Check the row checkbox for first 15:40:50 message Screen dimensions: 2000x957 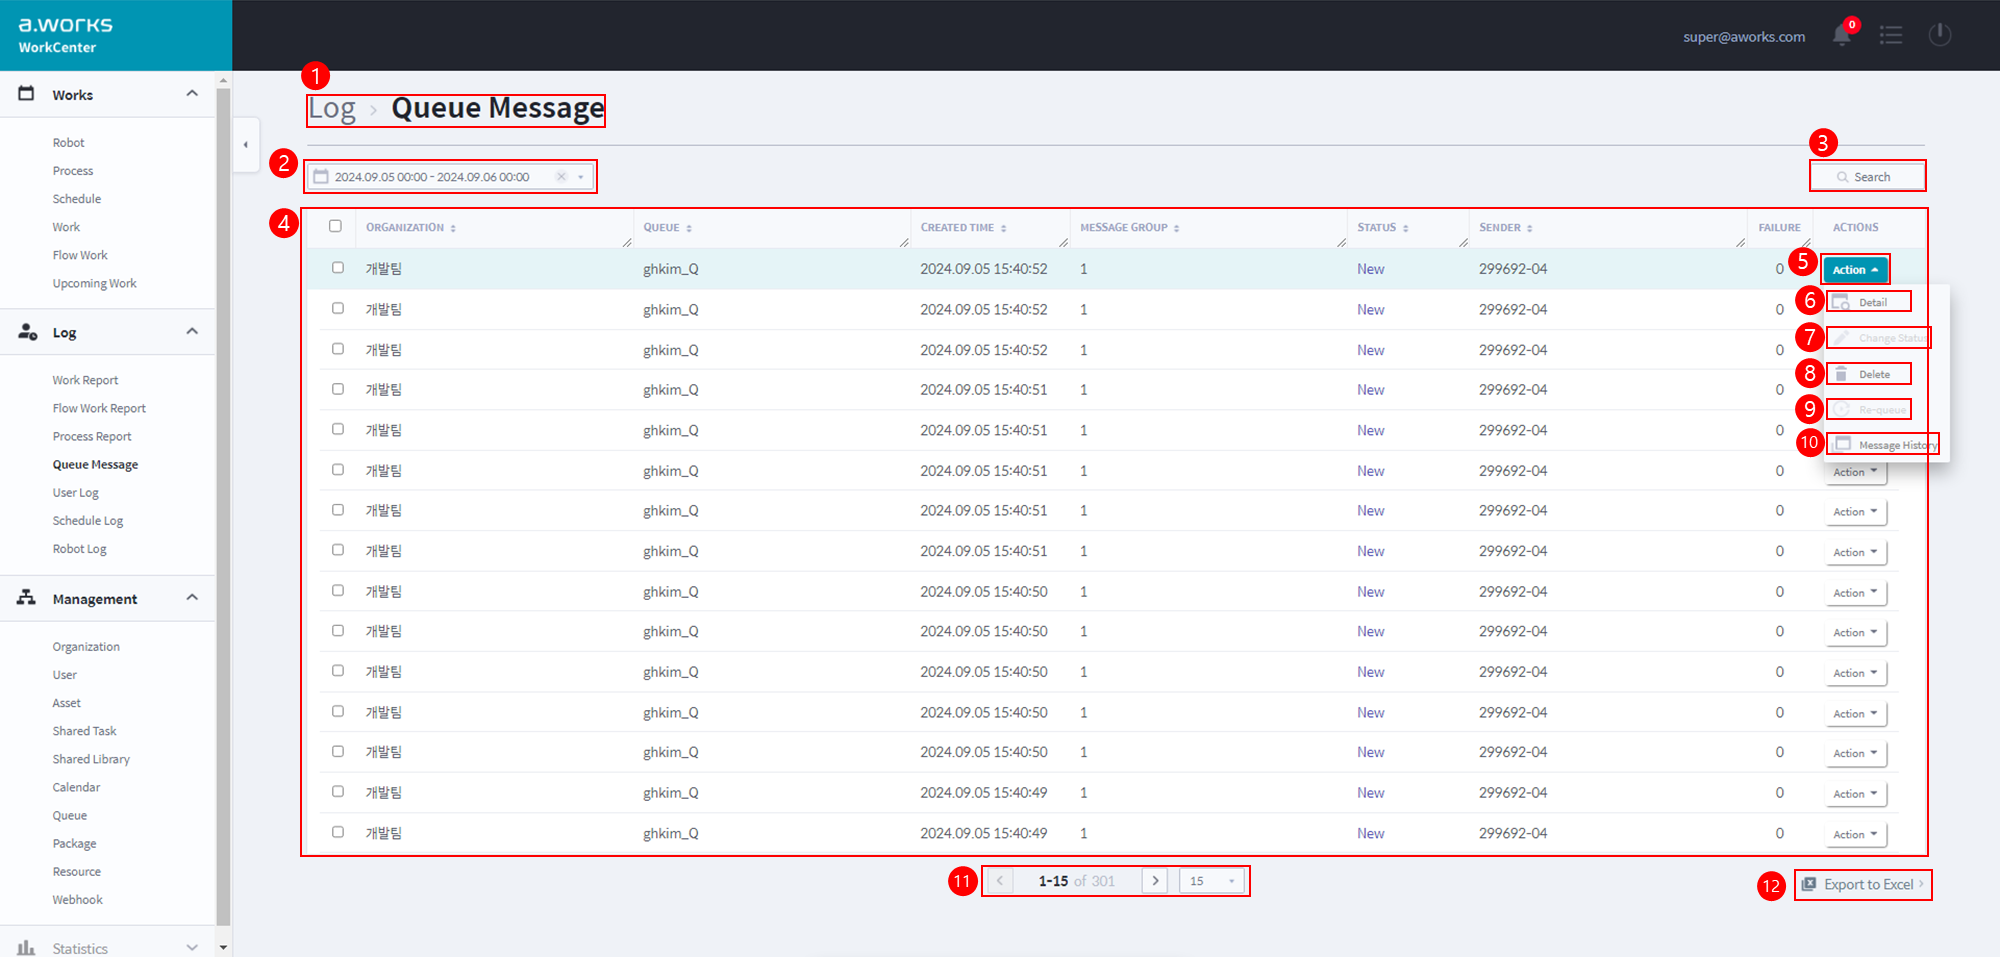click(338, 591)
